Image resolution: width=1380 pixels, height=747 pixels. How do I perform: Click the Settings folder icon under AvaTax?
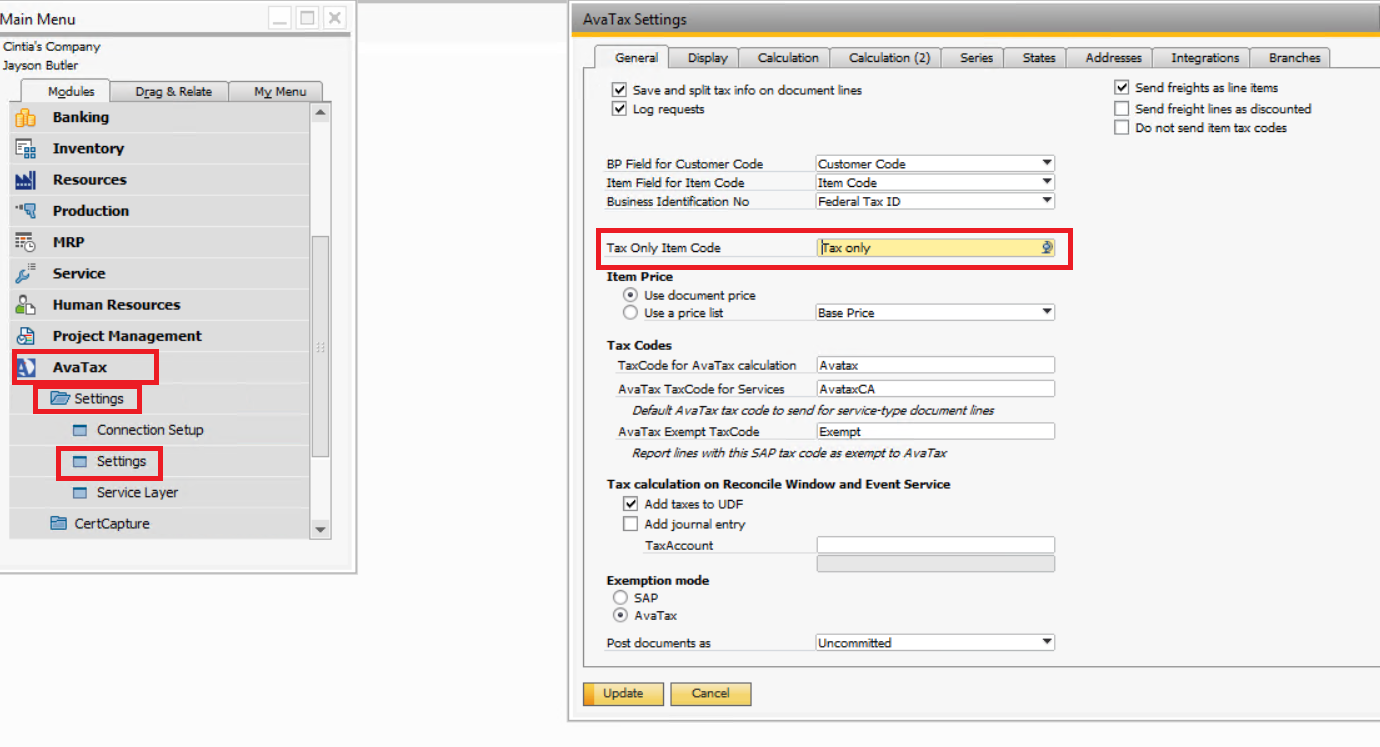tap(59, 399)
